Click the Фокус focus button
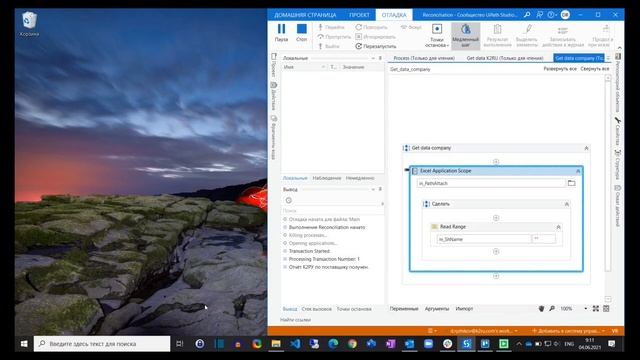The height and width of the screenshot is (360, 640). pos(411,27)
